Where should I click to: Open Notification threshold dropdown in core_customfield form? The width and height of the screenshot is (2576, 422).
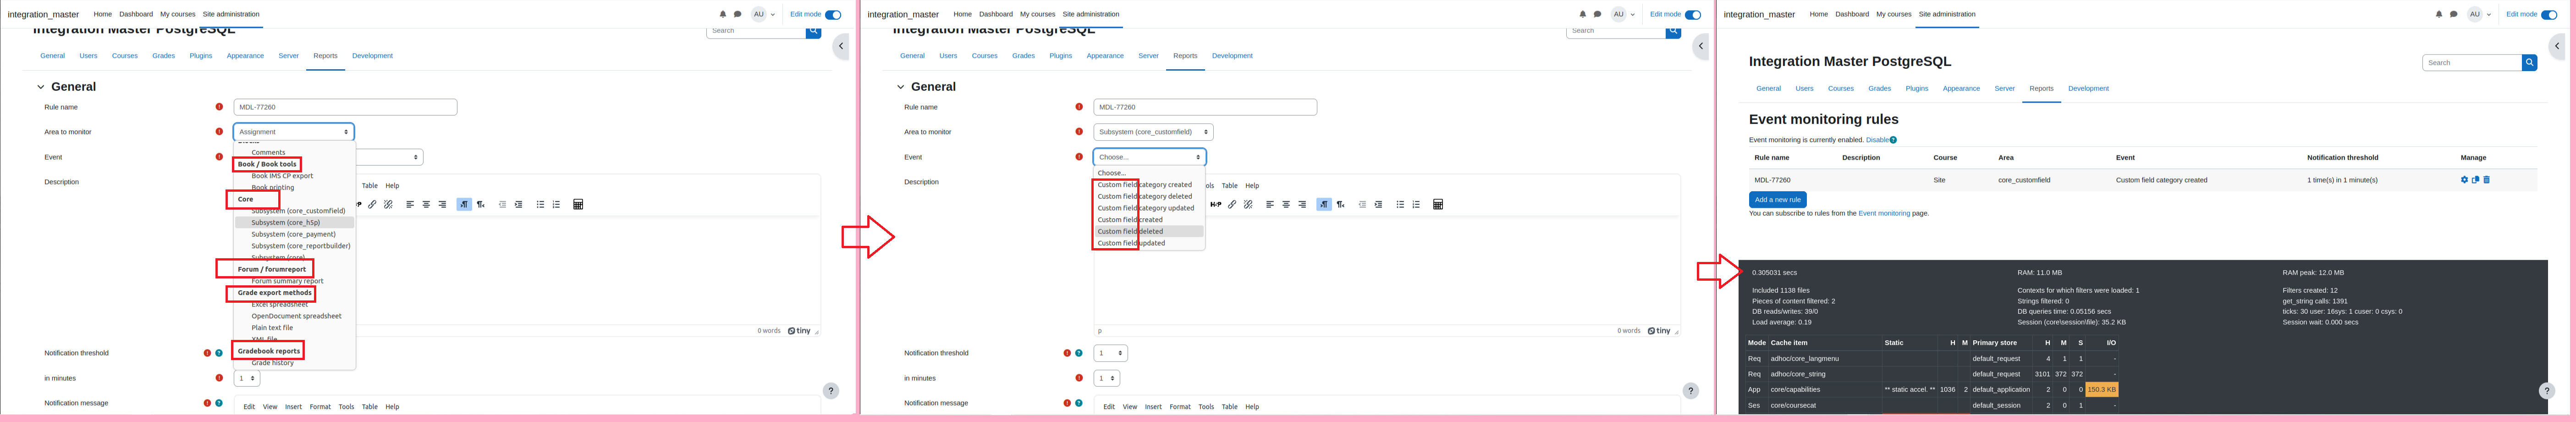[1110, 353]
